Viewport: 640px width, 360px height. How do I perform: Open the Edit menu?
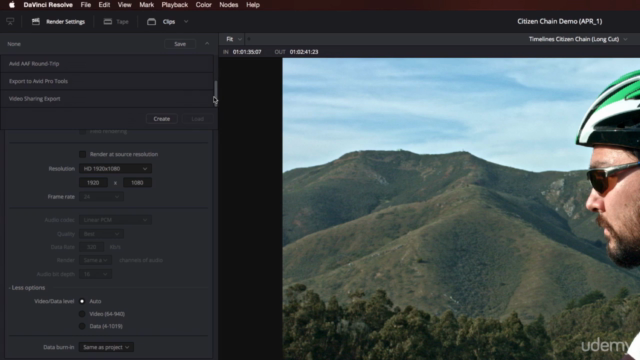(x=104, y=5)
